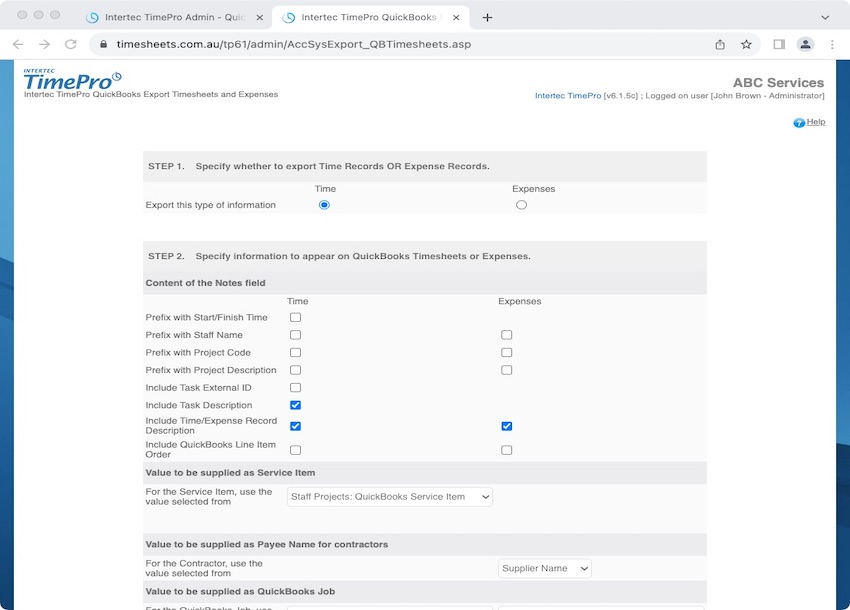
Task: Reload the page with the refresh icon
Action: coord(70,44)
